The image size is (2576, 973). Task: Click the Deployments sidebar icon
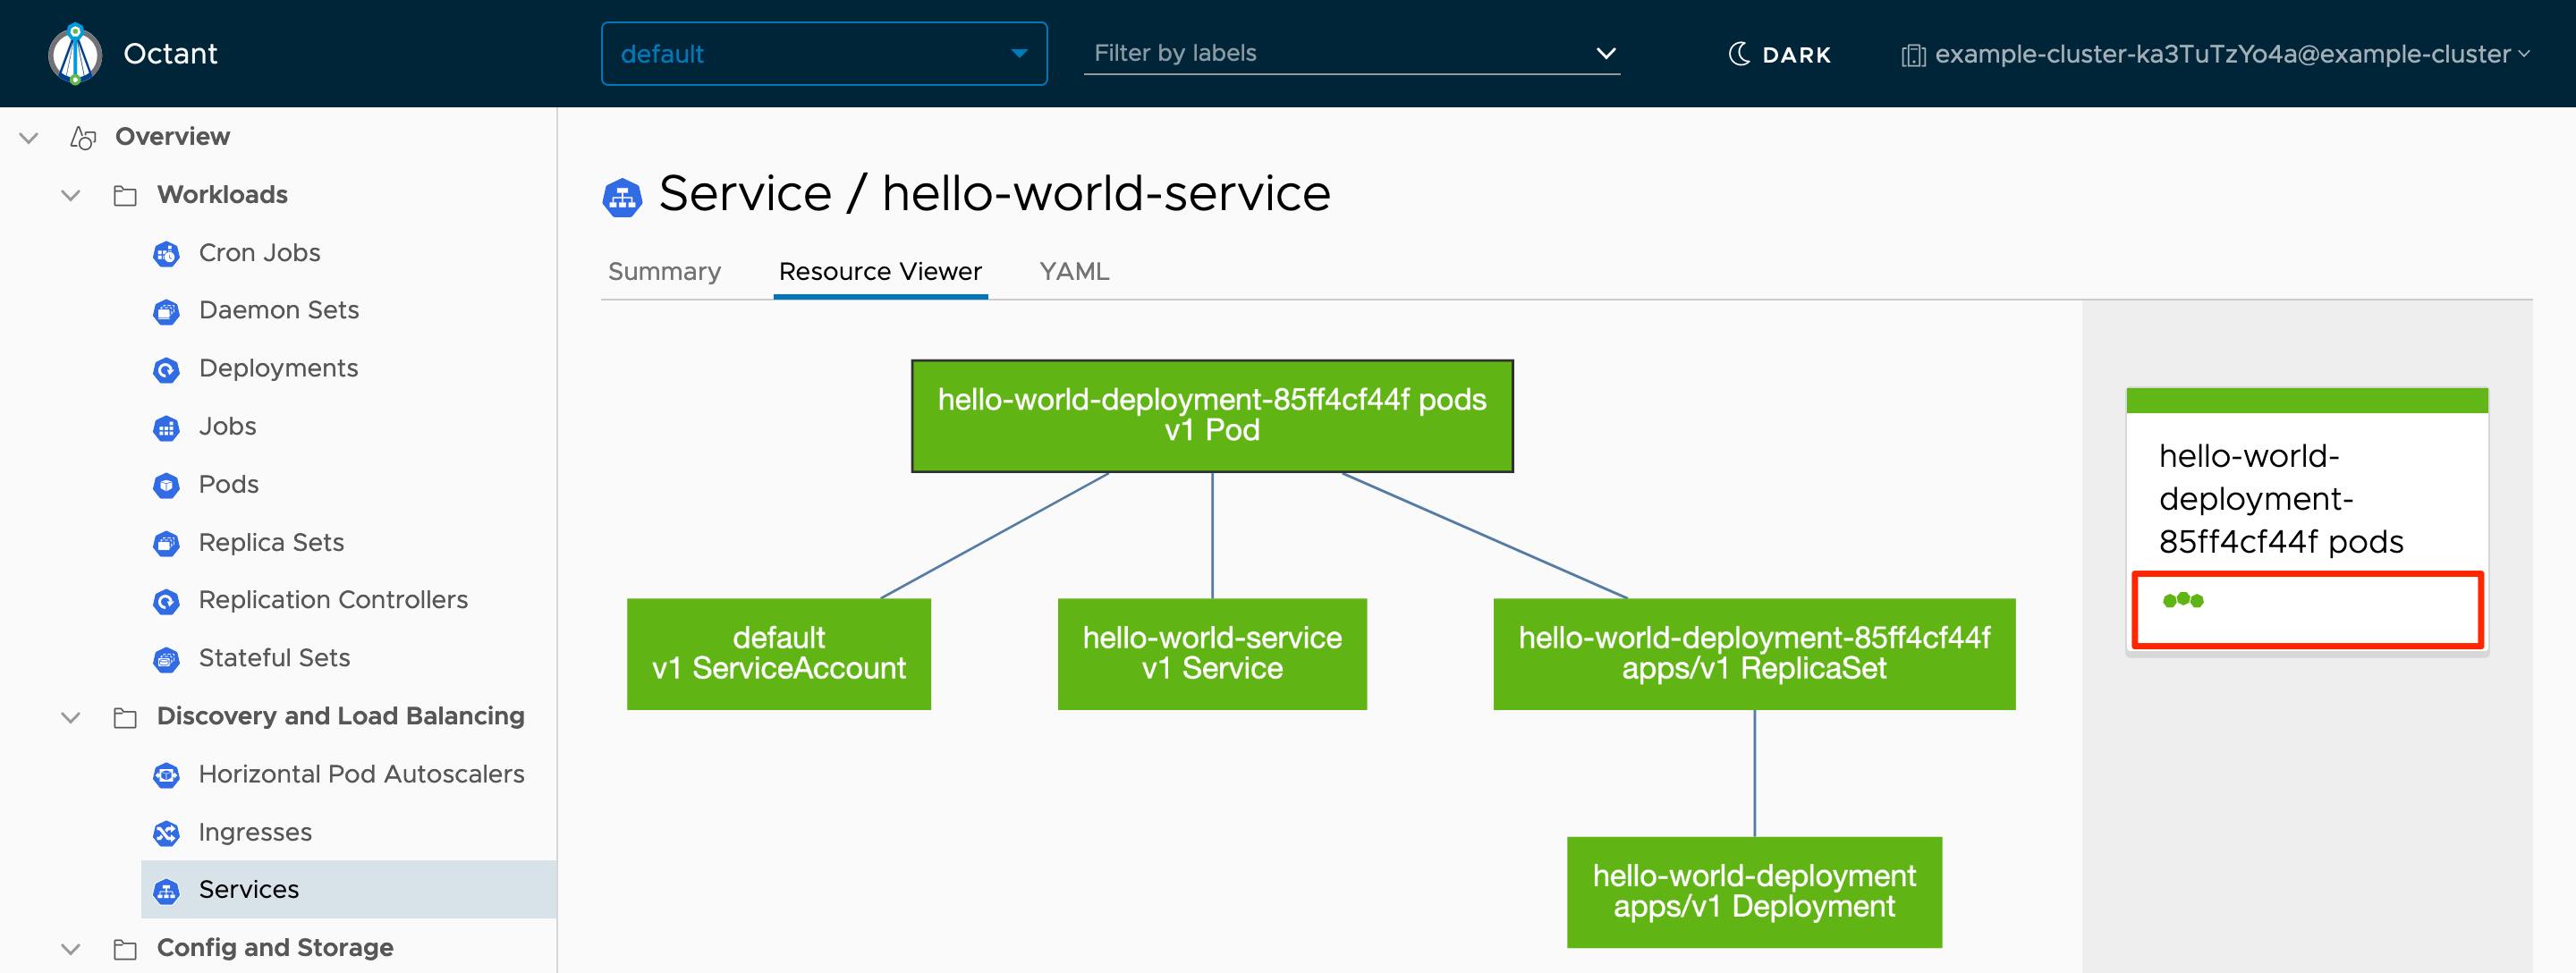point(166,368)
